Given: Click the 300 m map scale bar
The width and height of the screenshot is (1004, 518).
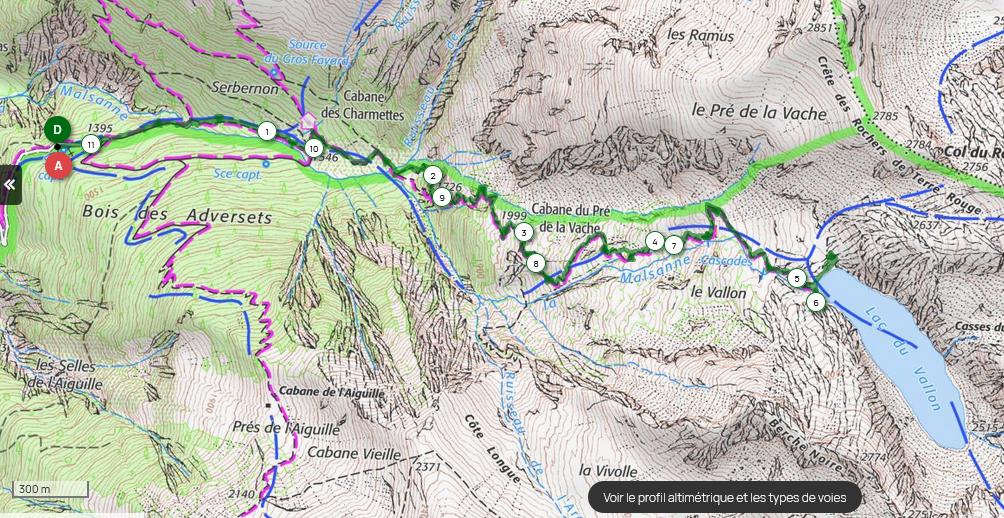Looking at the screenshot, I should click(x=50, y=489).
